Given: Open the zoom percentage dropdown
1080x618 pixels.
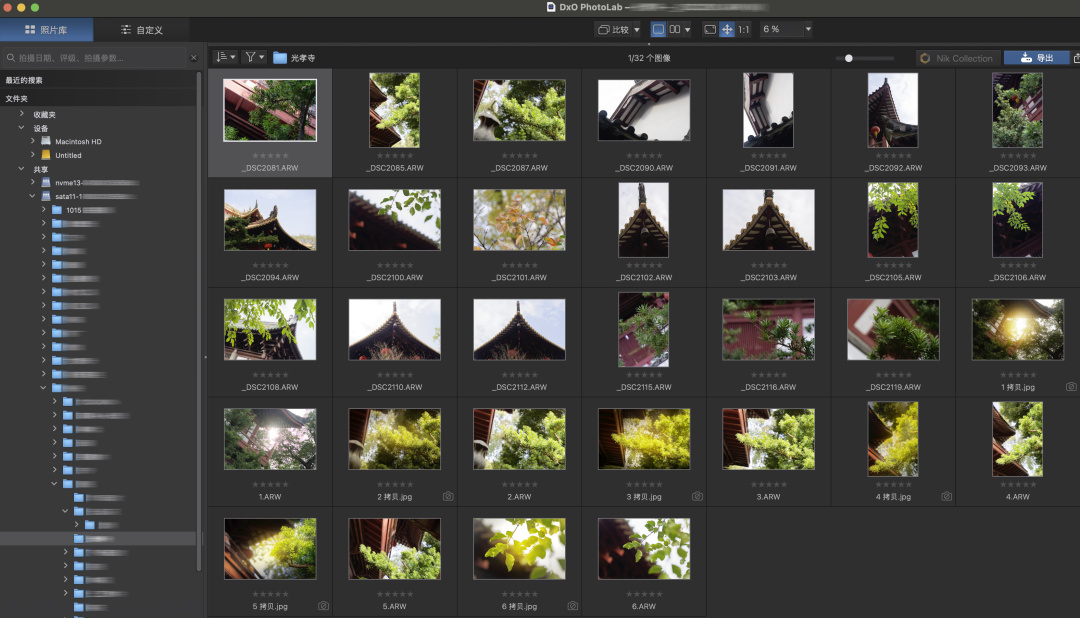Looking at the screenshot, I should 807,30.
